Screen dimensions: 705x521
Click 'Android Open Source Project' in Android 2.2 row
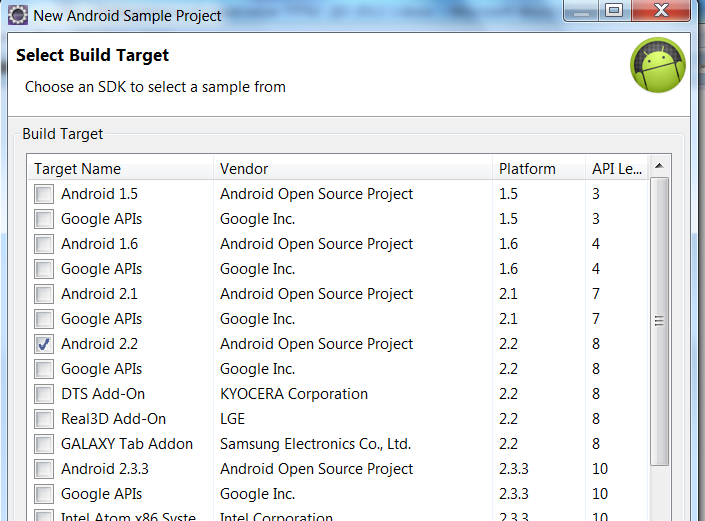(x=316, y=344)
